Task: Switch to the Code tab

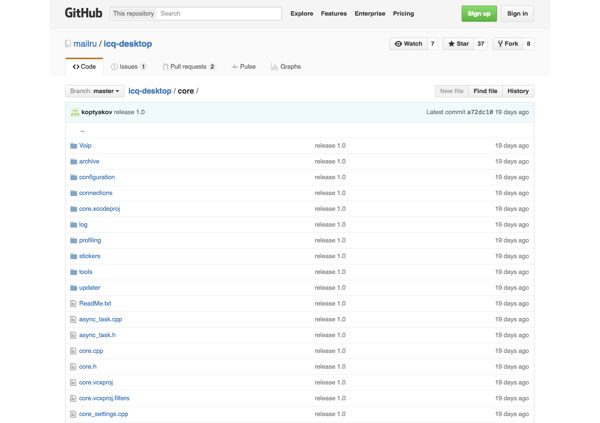Action: click(84, 67)
